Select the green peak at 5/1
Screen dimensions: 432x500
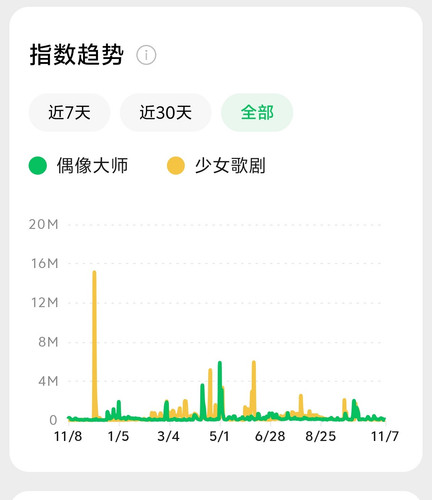click(x=220, y=390)
